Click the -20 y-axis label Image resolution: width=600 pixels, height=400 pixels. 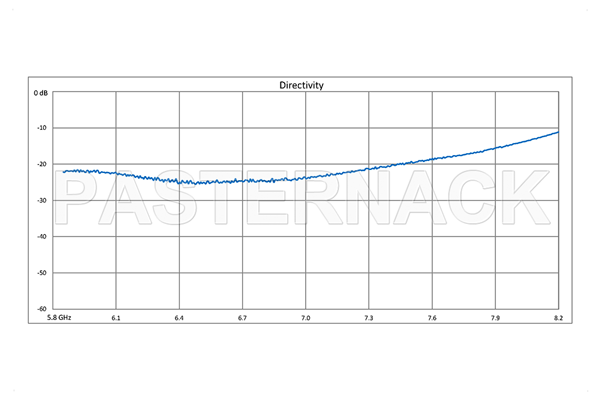(x=43, y=164)
